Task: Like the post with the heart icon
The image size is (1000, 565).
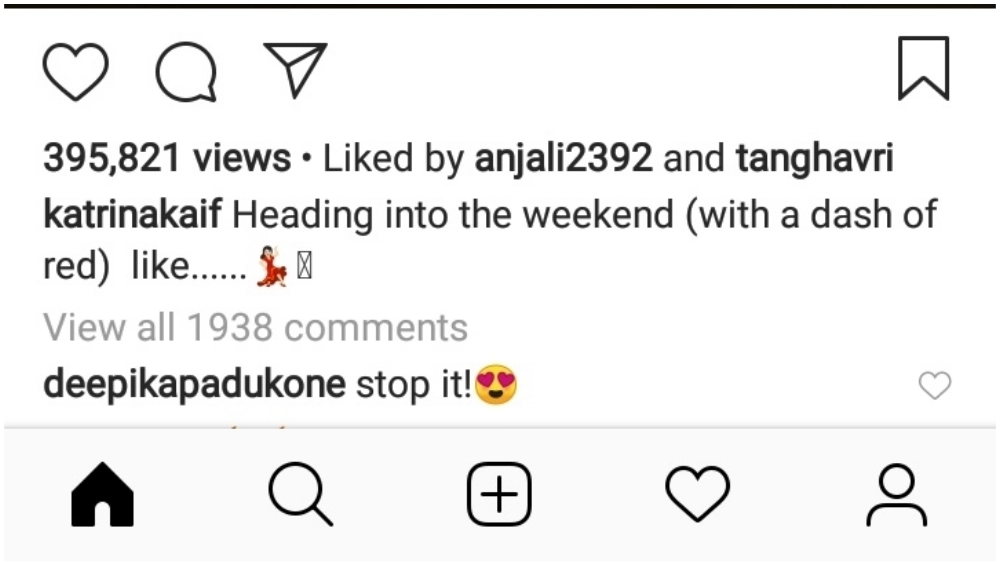Action: [x=76, y=72]
